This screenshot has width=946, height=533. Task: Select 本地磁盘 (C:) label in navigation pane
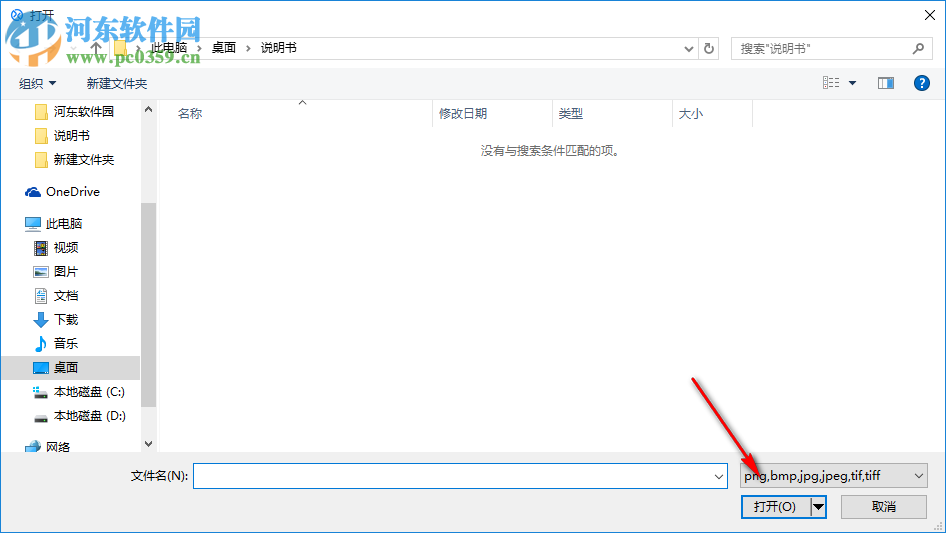89,392
